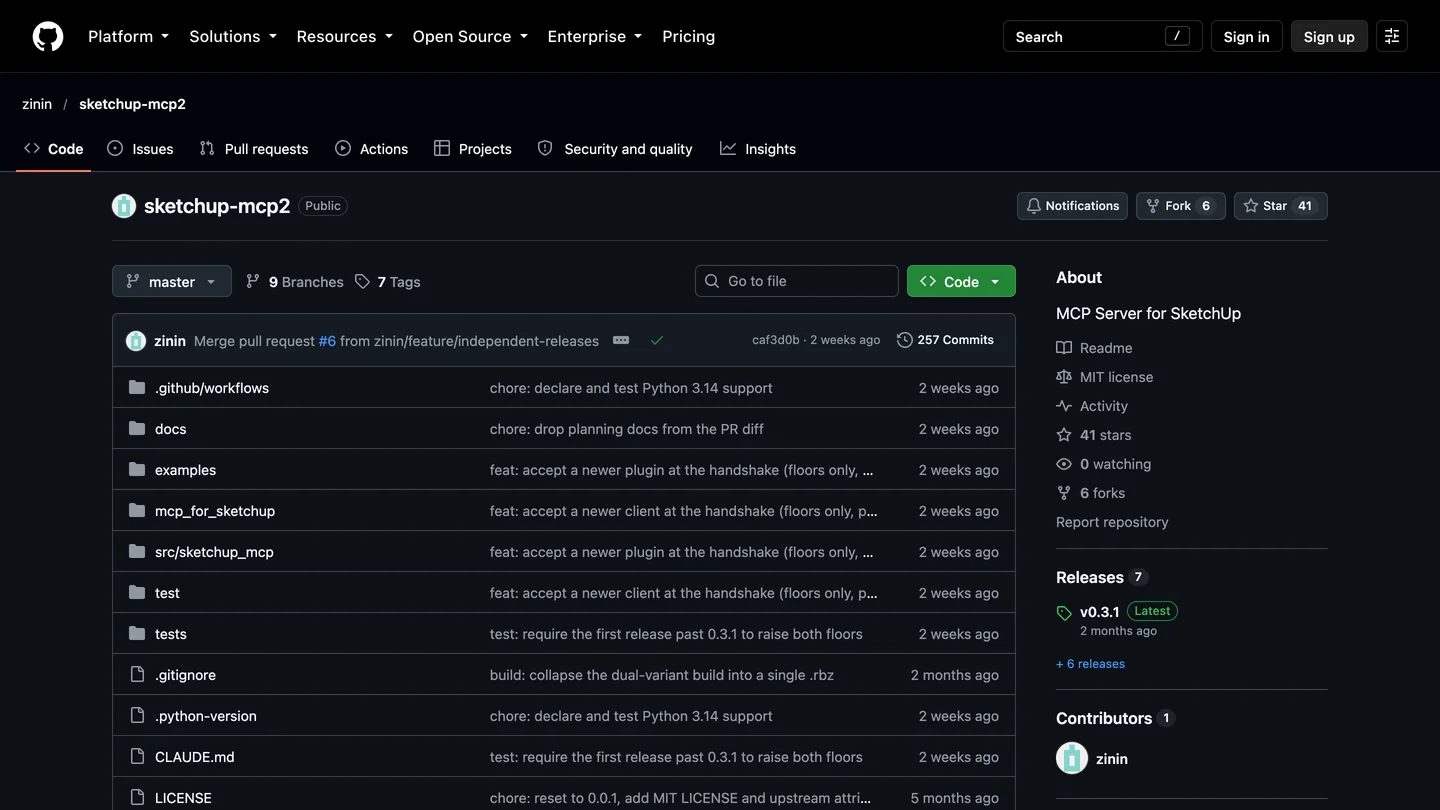1440x810 pixels.
Task: Open the appearance settings icon in header
Action: click(x=1392, y=36)
